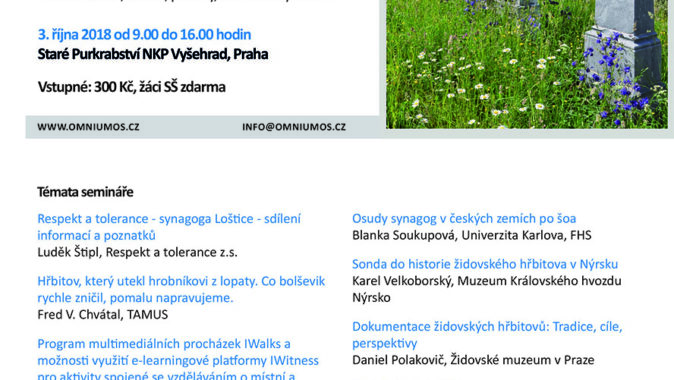Image resolution: width=674 pixels, height=380 pixels.
Task: Open topic Osudy synagog v českých zemích
Action: 464,218
